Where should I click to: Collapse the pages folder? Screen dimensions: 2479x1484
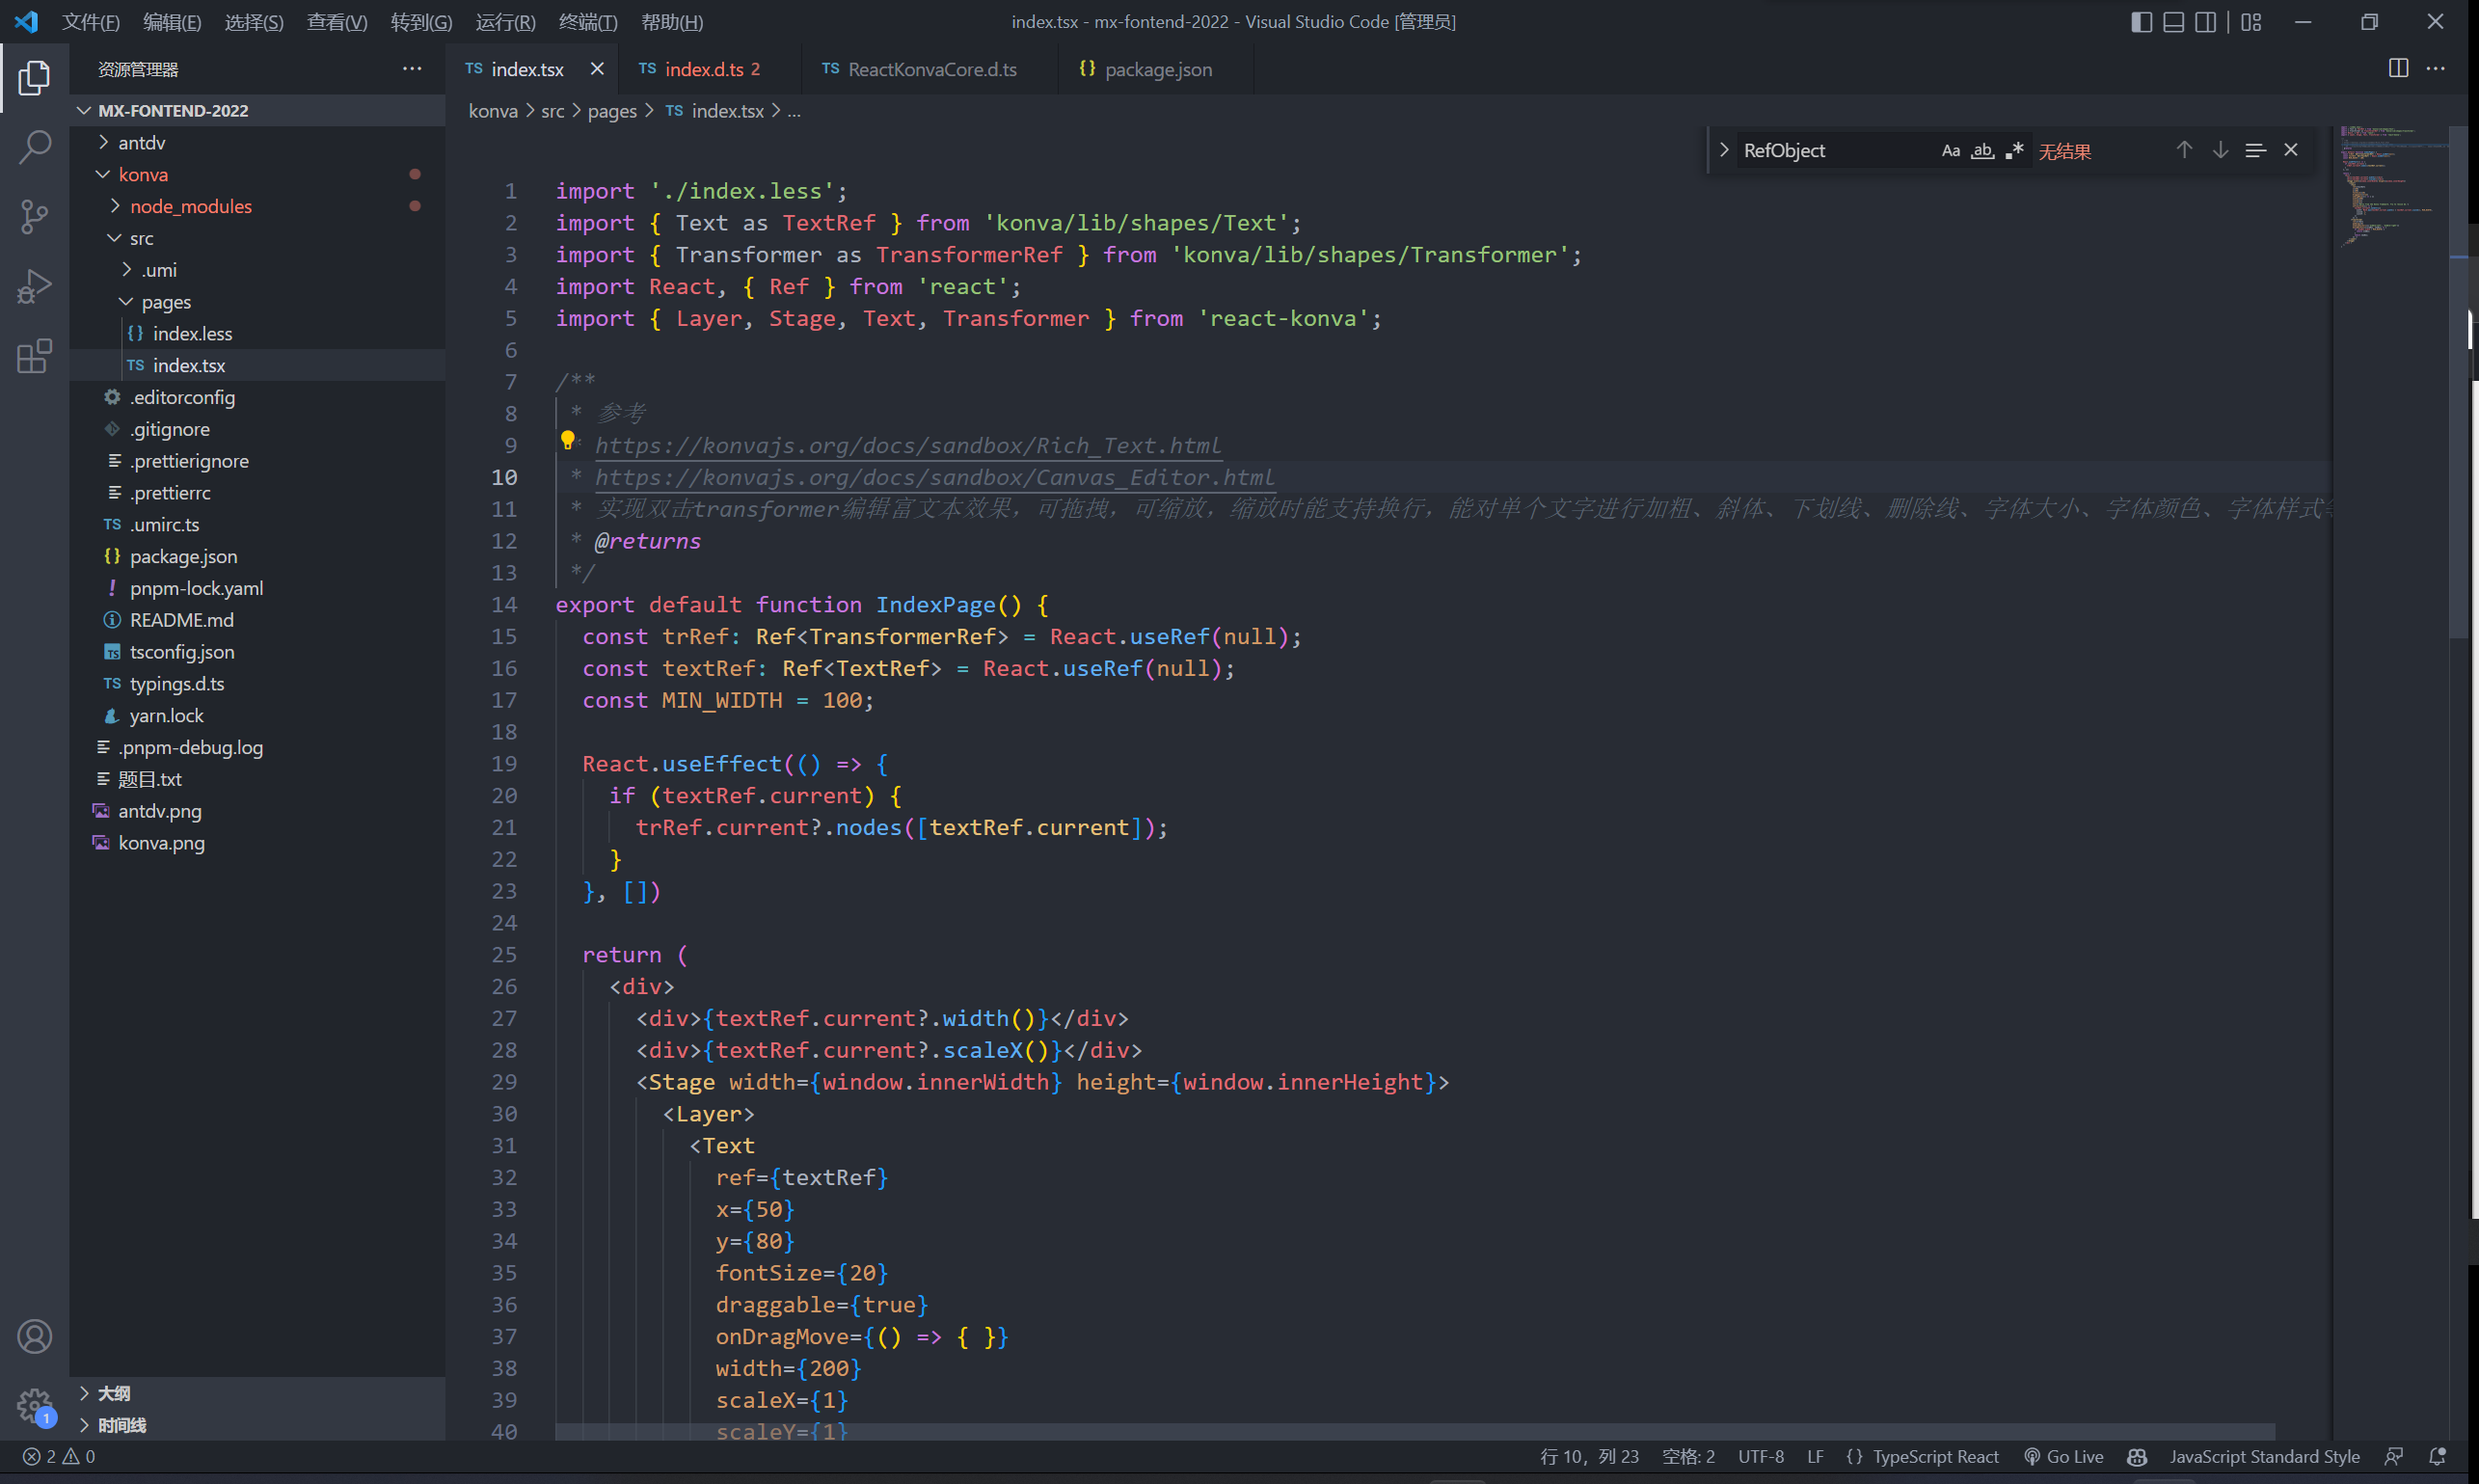tap(165, 301)
